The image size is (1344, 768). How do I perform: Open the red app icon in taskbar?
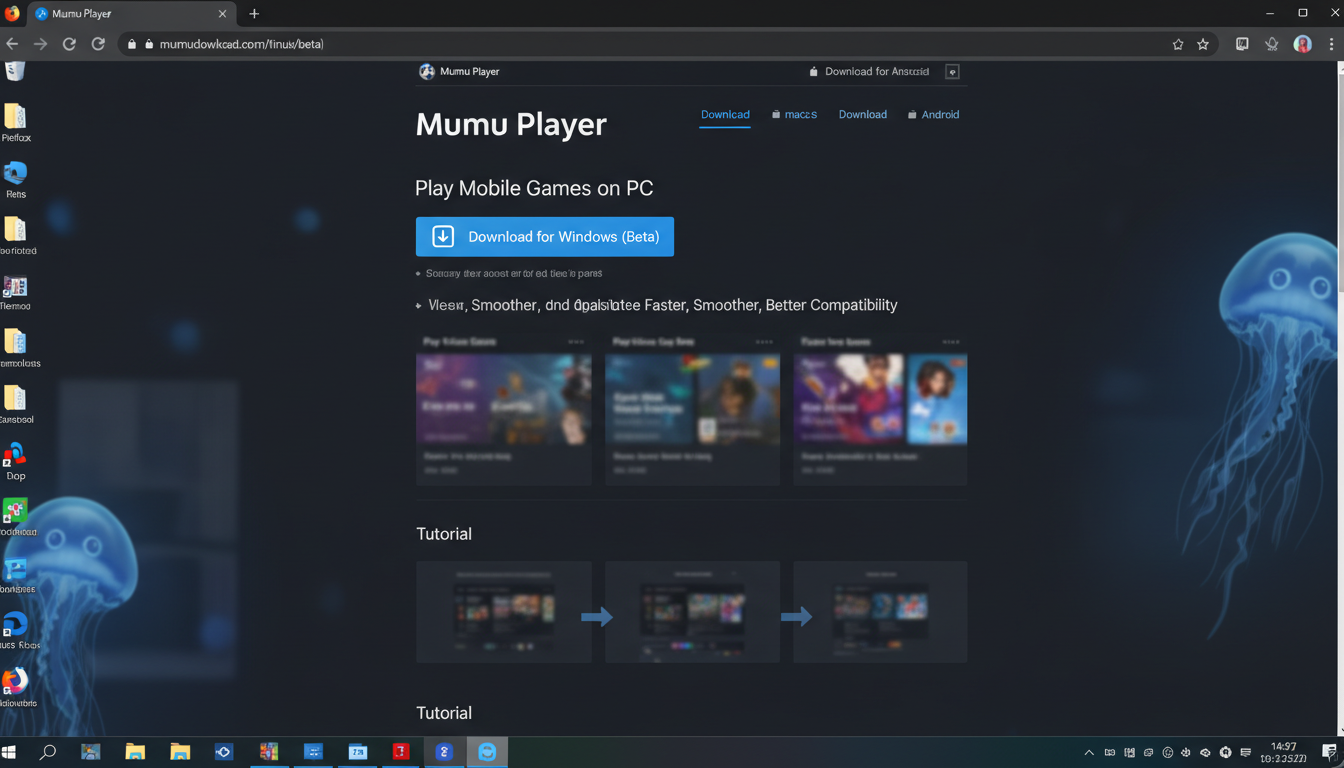click(401, 753)
